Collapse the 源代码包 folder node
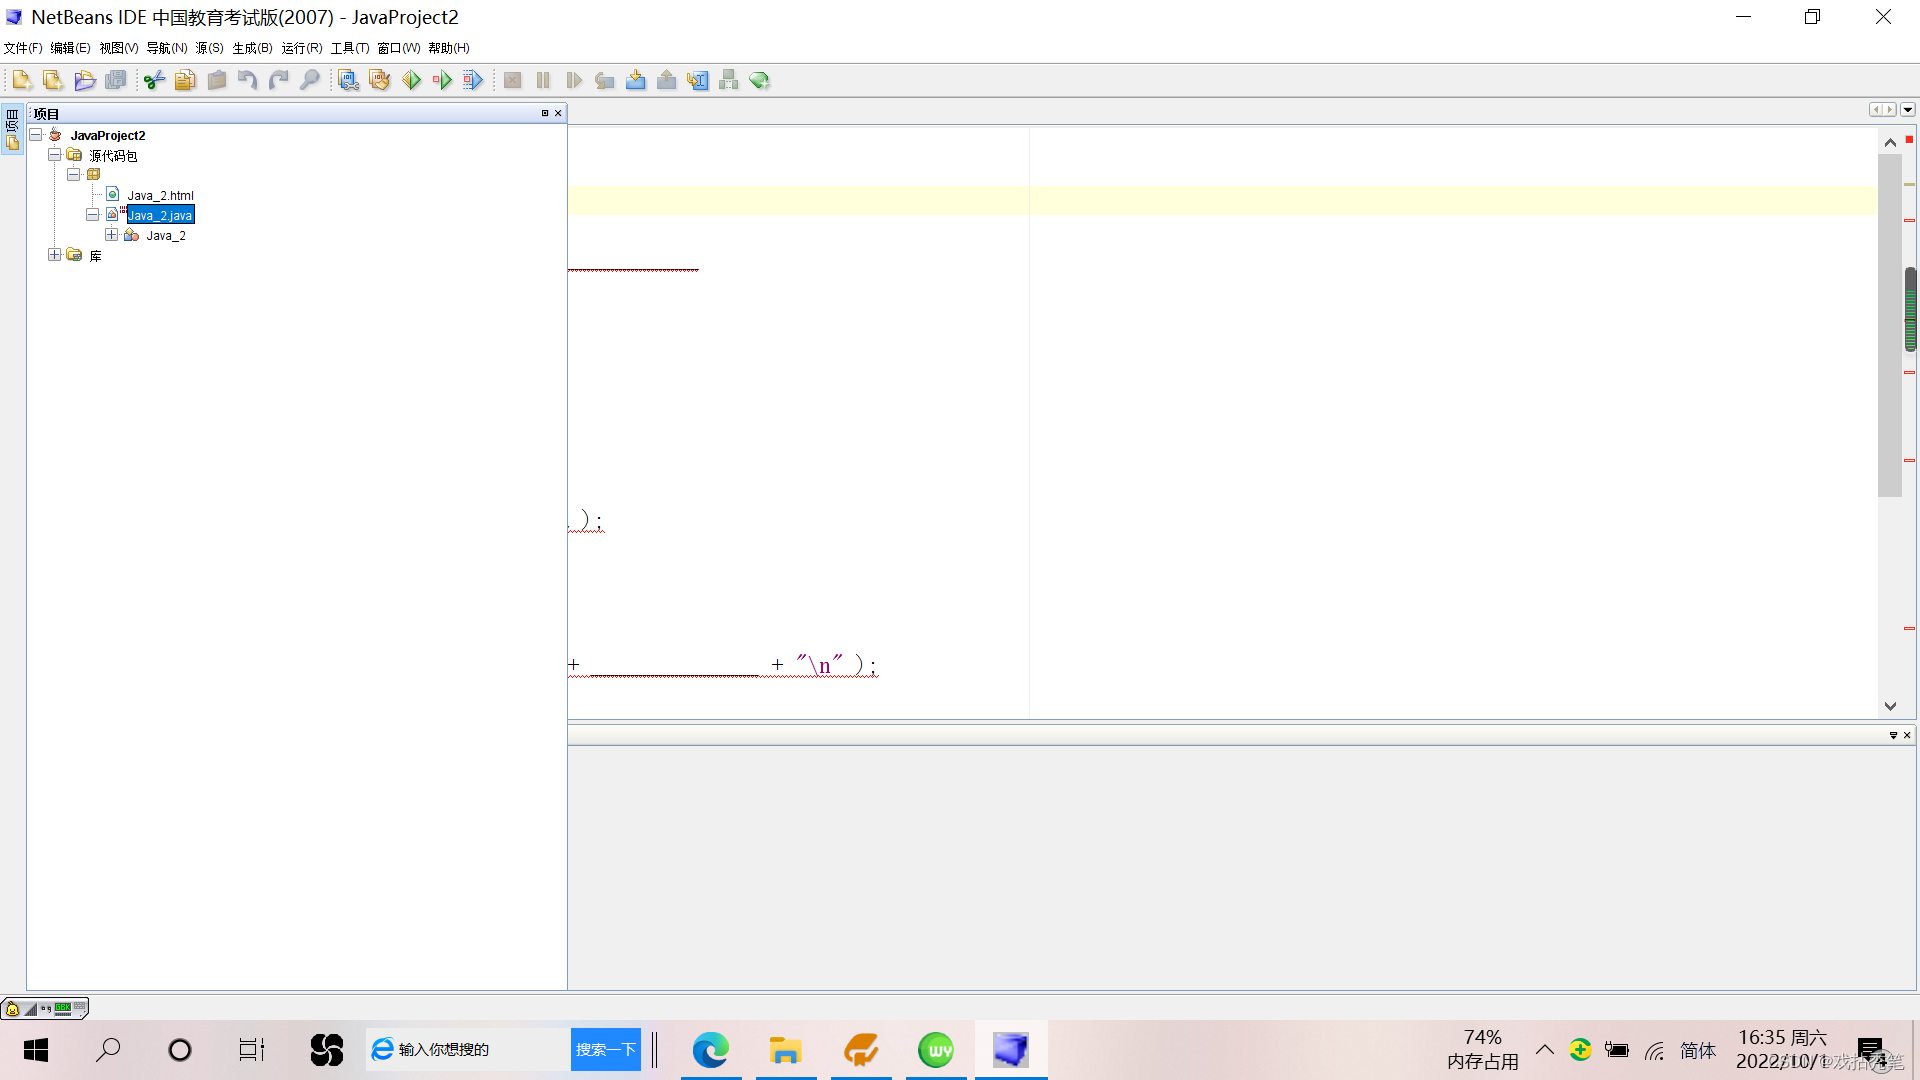The image size is (1920, 1080). click(55, 155)
